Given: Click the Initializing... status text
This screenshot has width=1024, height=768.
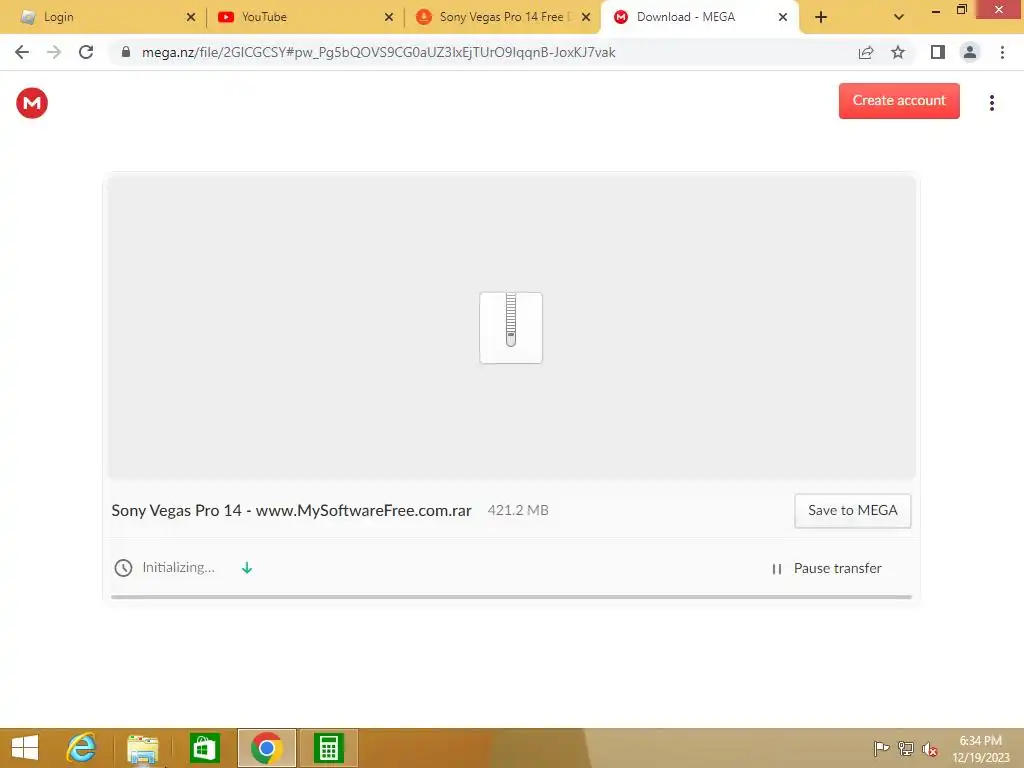Looking at the screenshot, I should [x=178, y=567].
